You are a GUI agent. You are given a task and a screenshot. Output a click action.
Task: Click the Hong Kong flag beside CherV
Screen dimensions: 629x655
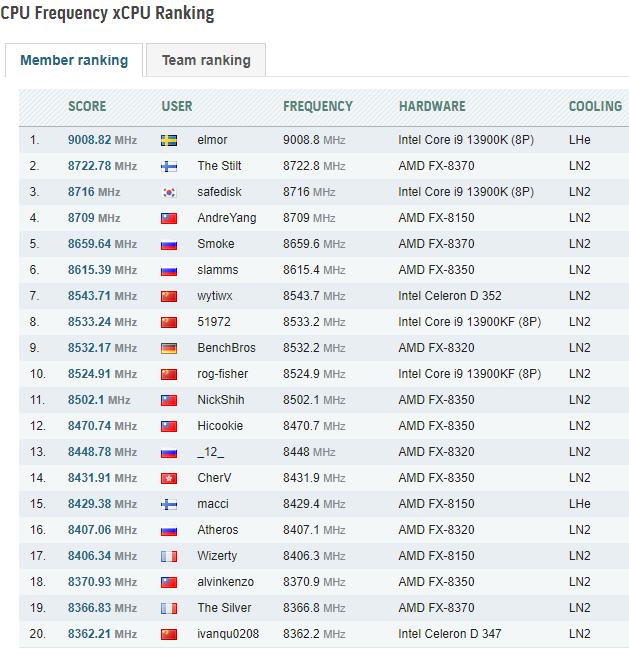(x=169, y=478)
